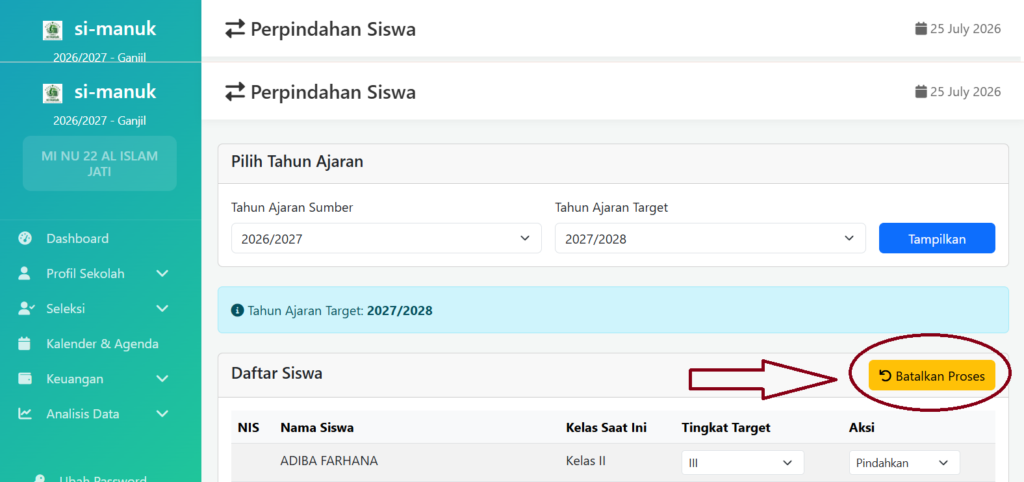Click the Ubah Password link in sidebar
Screen dimensions: 1024x482
tap(103, 478)
